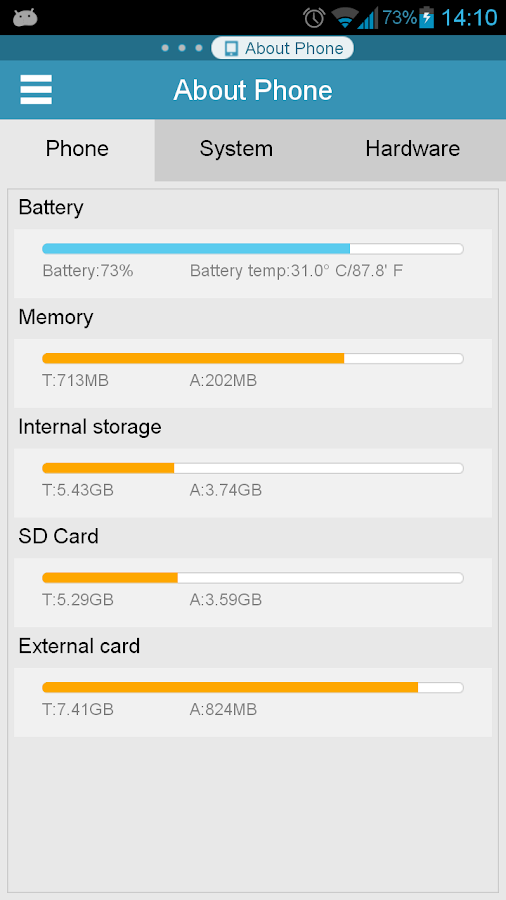Tap the Wi-Fi signal icon
The image size is (506, 900).
[345, 18]
